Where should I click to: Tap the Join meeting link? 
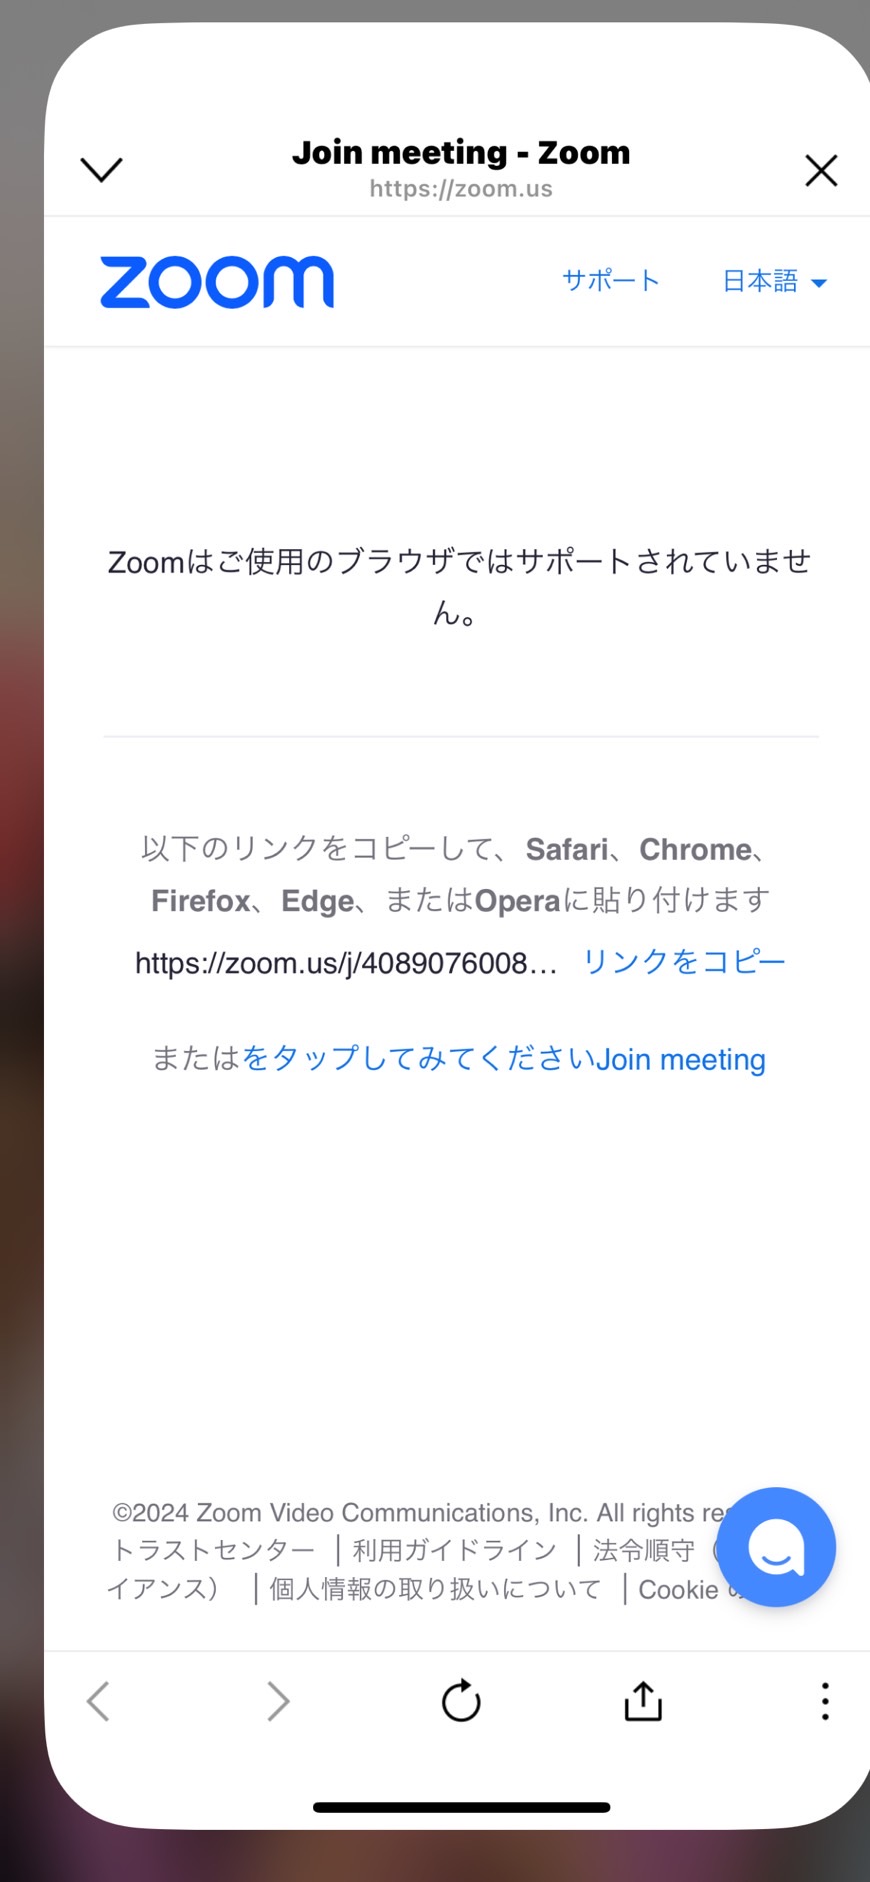coord(681,1059)
